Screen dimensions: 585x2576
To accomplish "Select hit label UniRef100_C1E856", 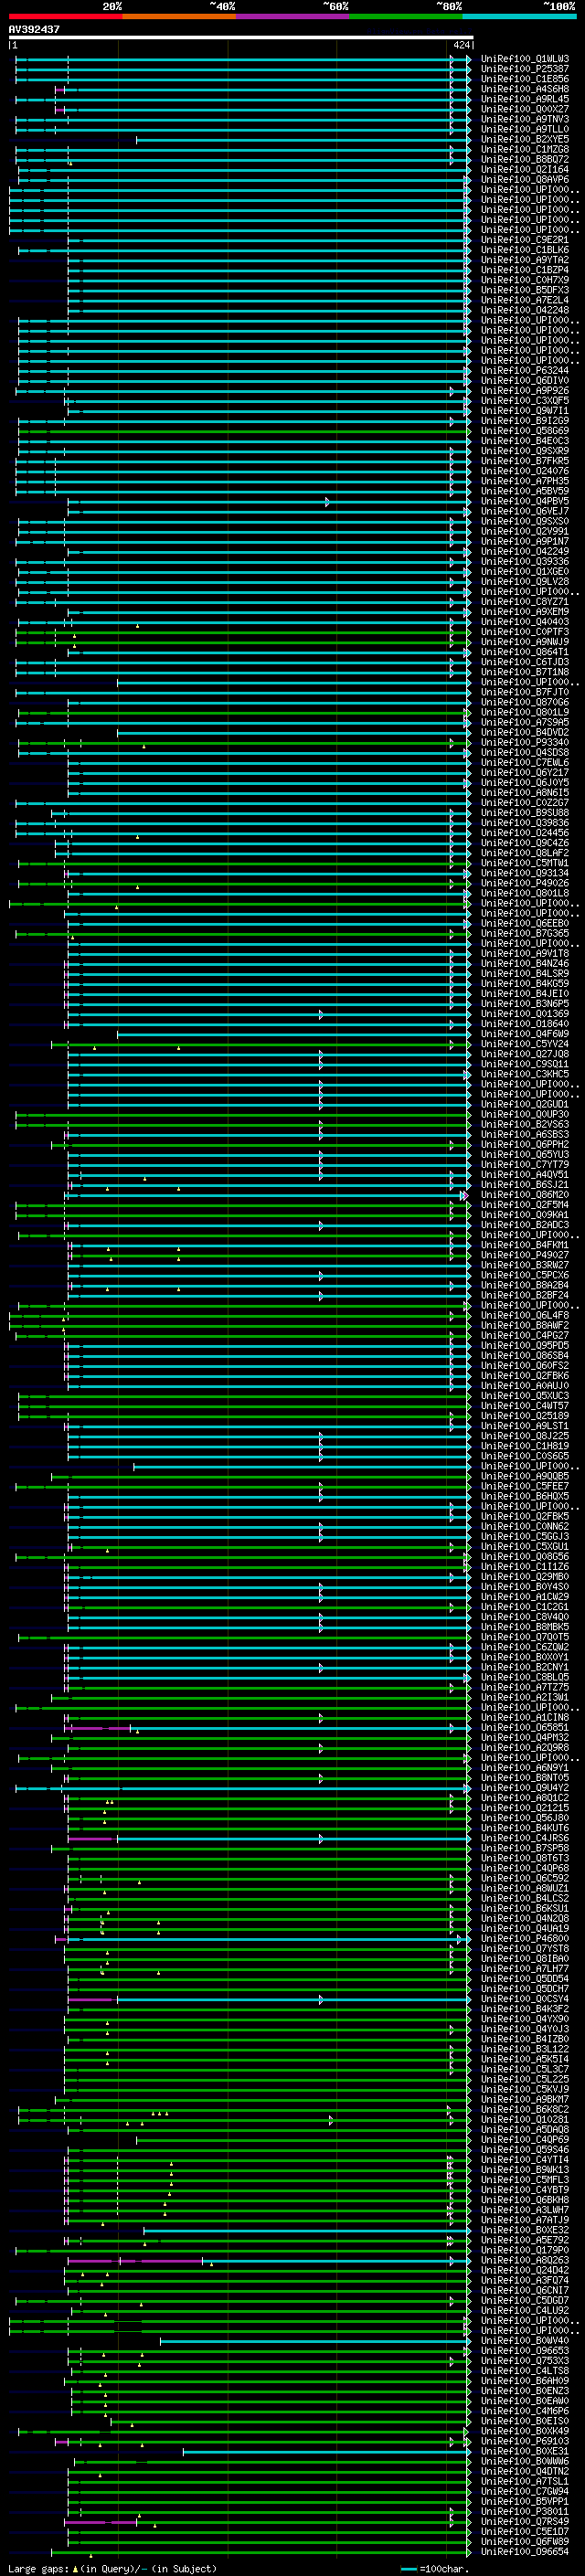I will (524, 79).
